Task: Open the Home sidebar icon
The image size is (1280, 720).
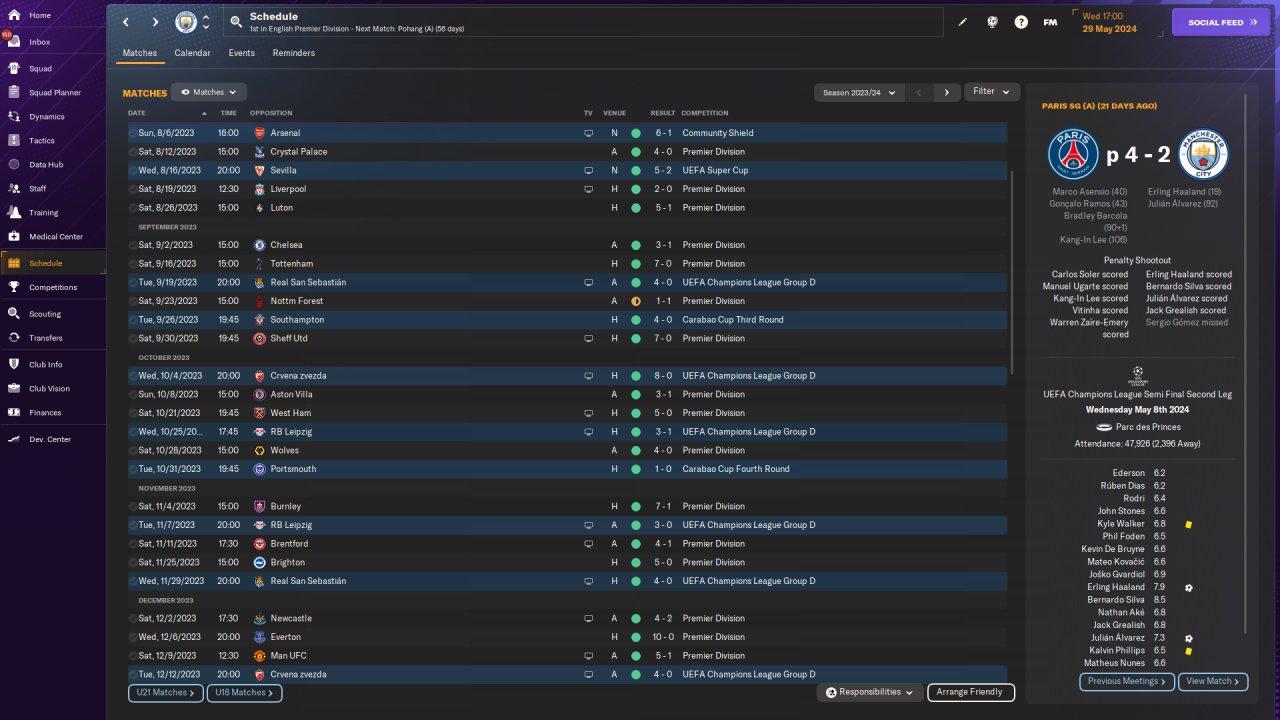Action: tap(14, 16)
